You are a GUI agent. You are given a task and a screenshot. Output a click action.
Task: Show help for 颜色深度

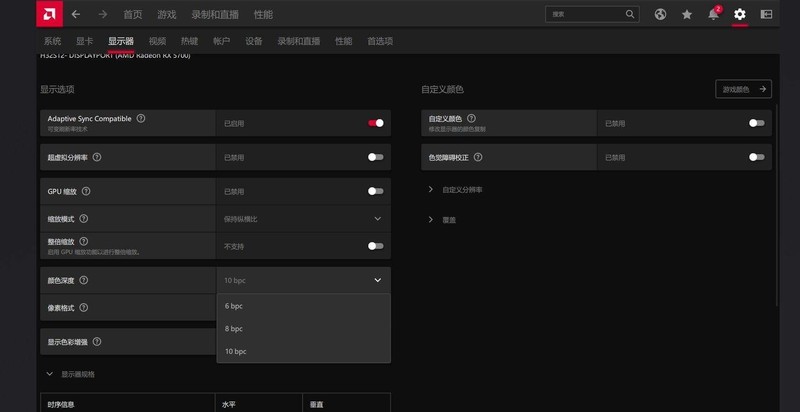84,280
